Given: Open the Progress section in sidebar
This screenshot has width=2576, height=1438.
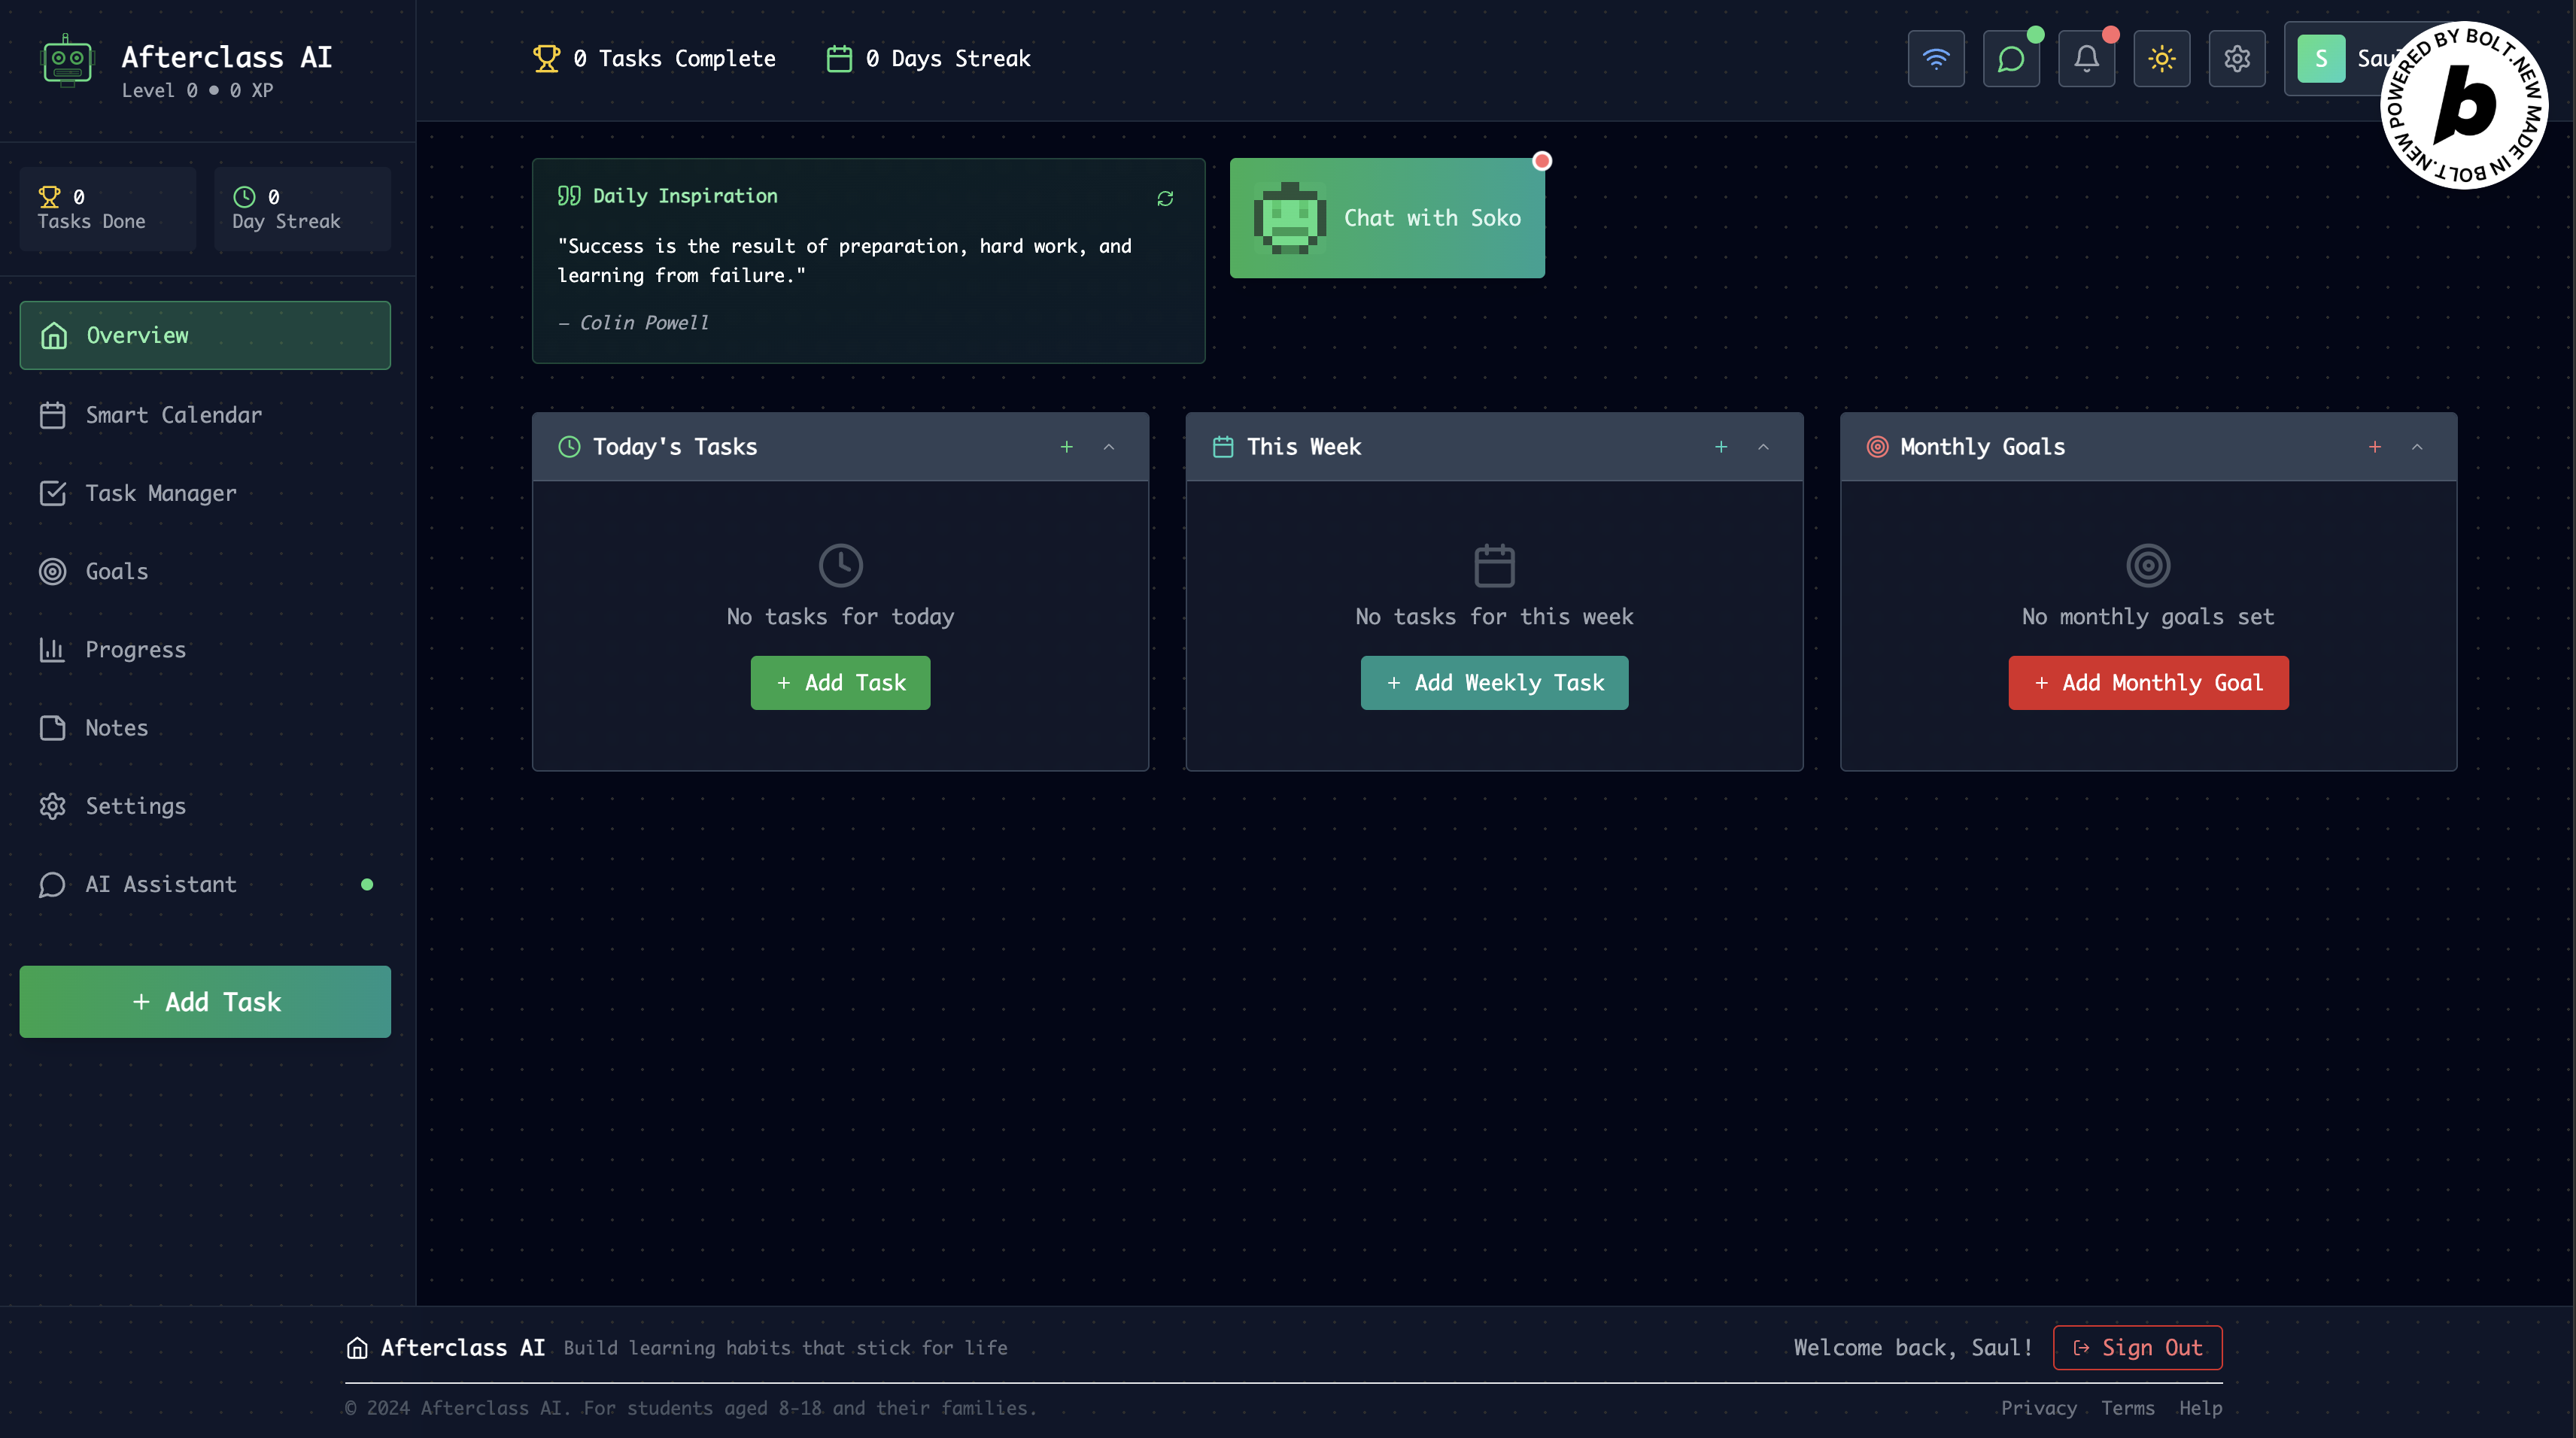Looking at the screenshot, I should [x=135, y=650].
